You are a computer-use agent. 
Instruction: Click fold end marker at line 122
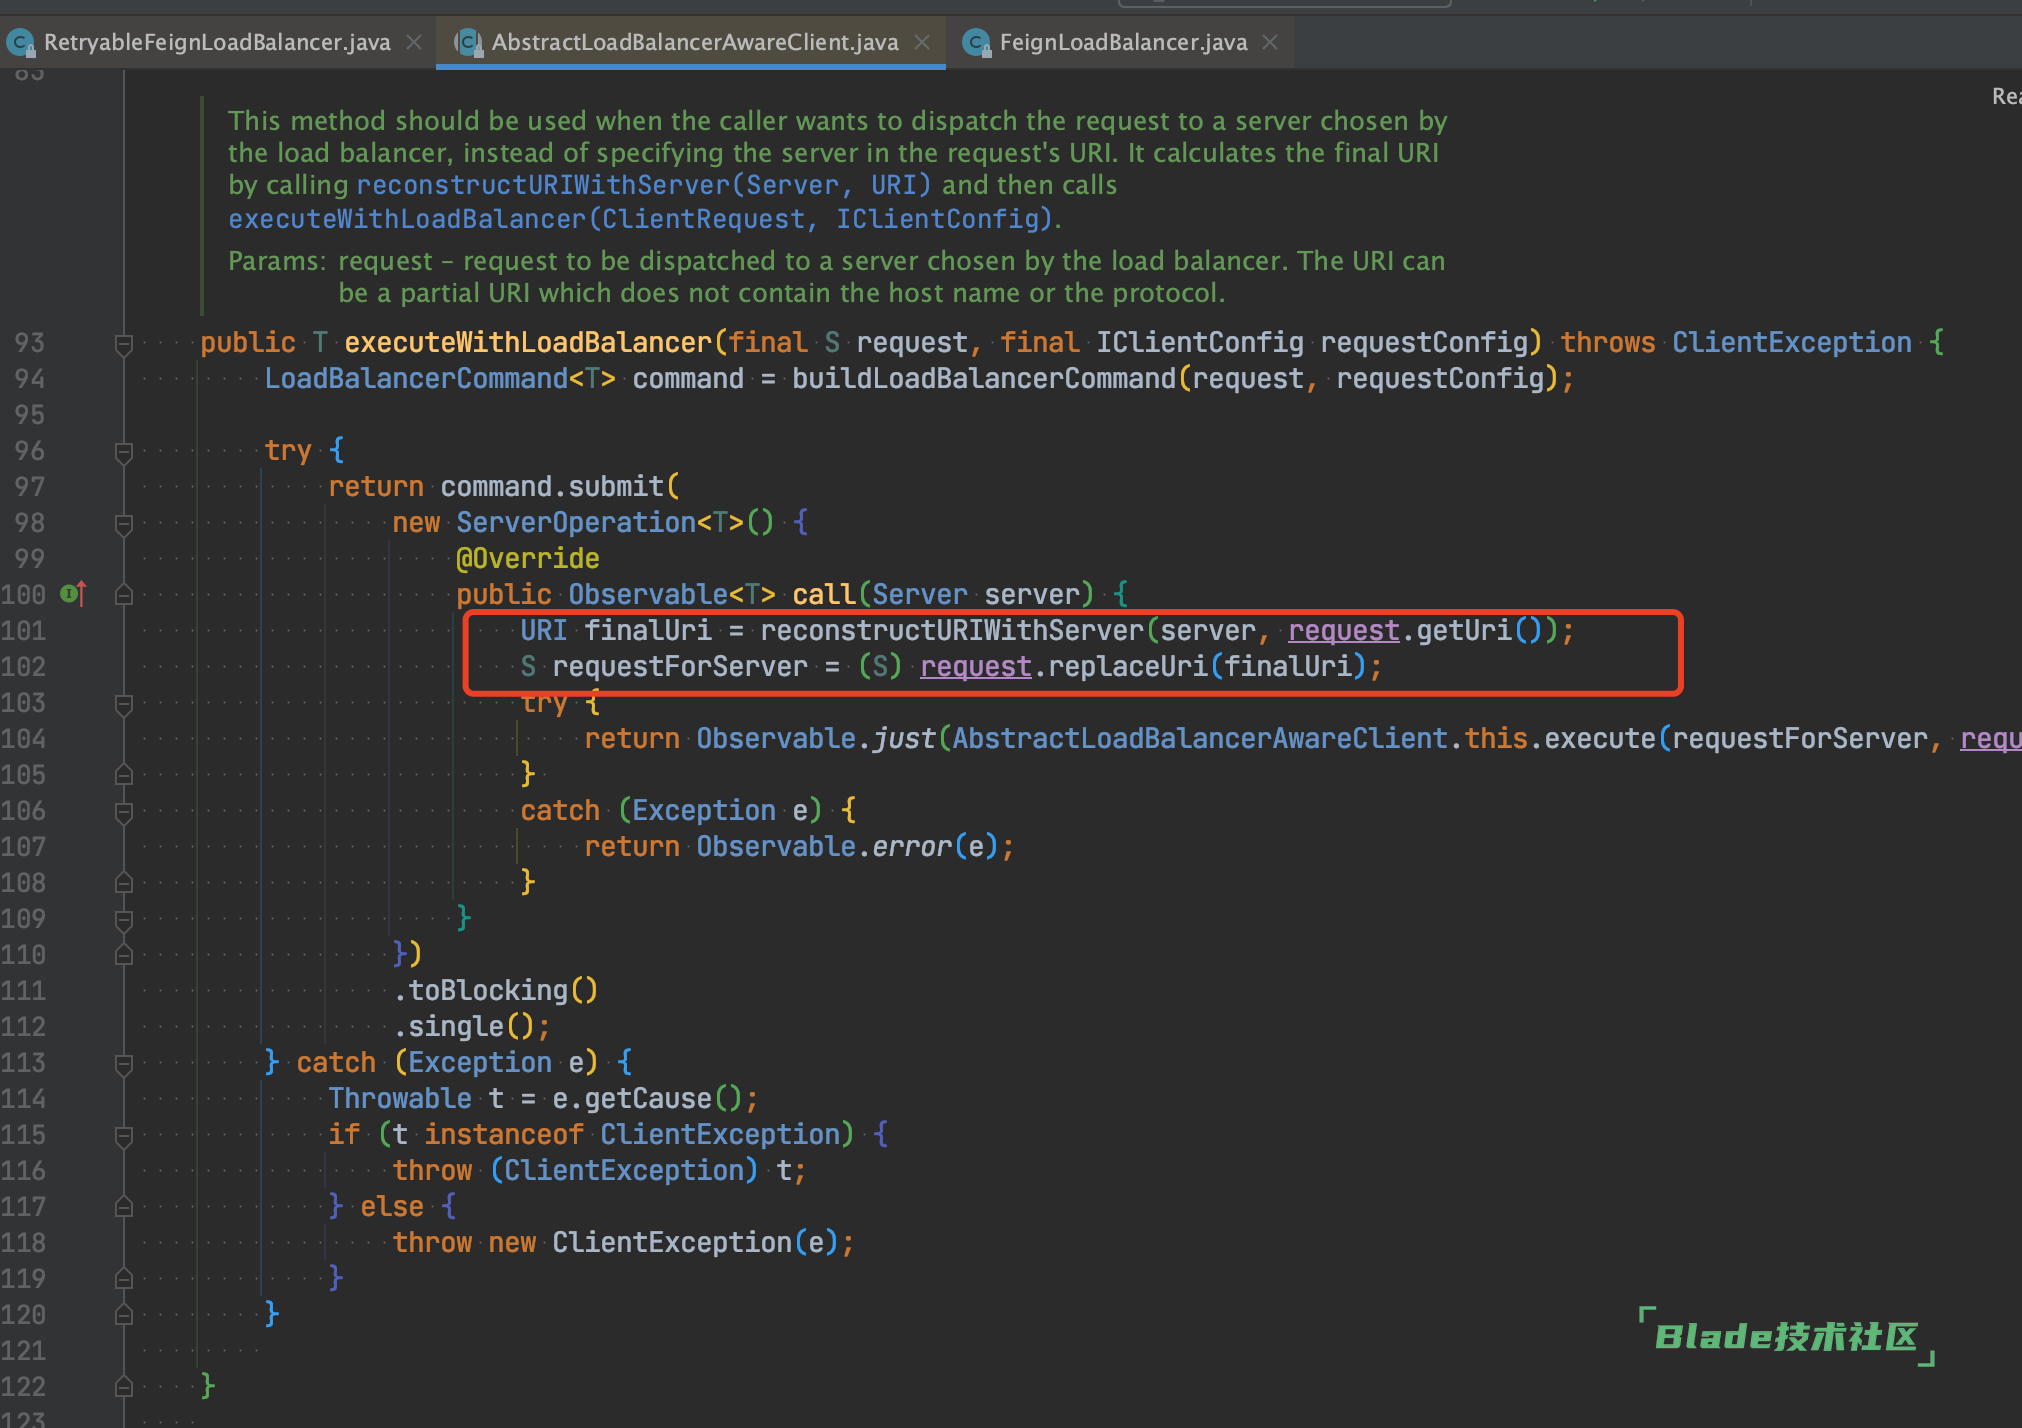tap(124, 1387)
